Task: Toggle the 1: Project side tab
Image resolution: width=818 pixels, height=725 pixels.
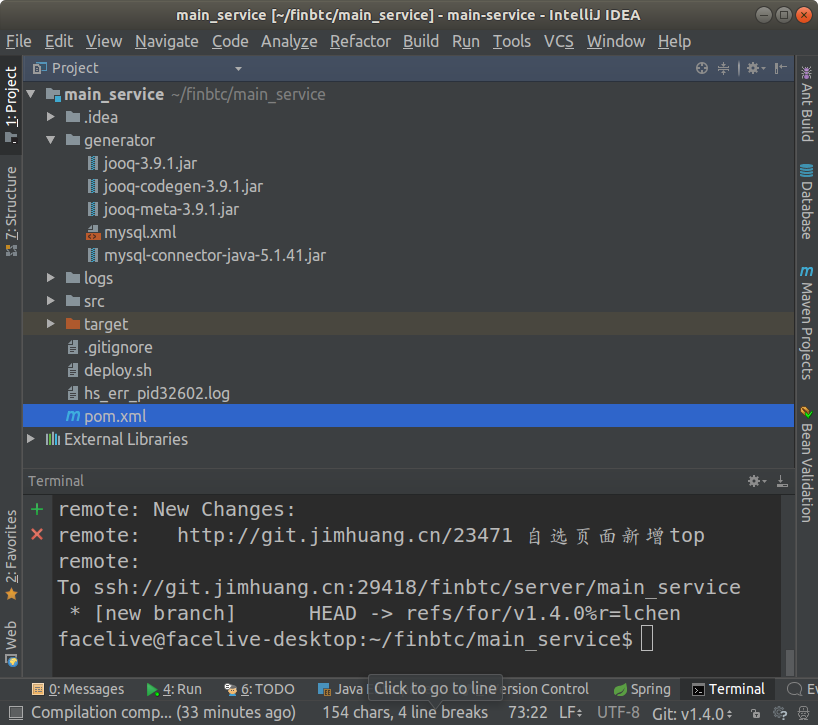Action: point(11,104)
